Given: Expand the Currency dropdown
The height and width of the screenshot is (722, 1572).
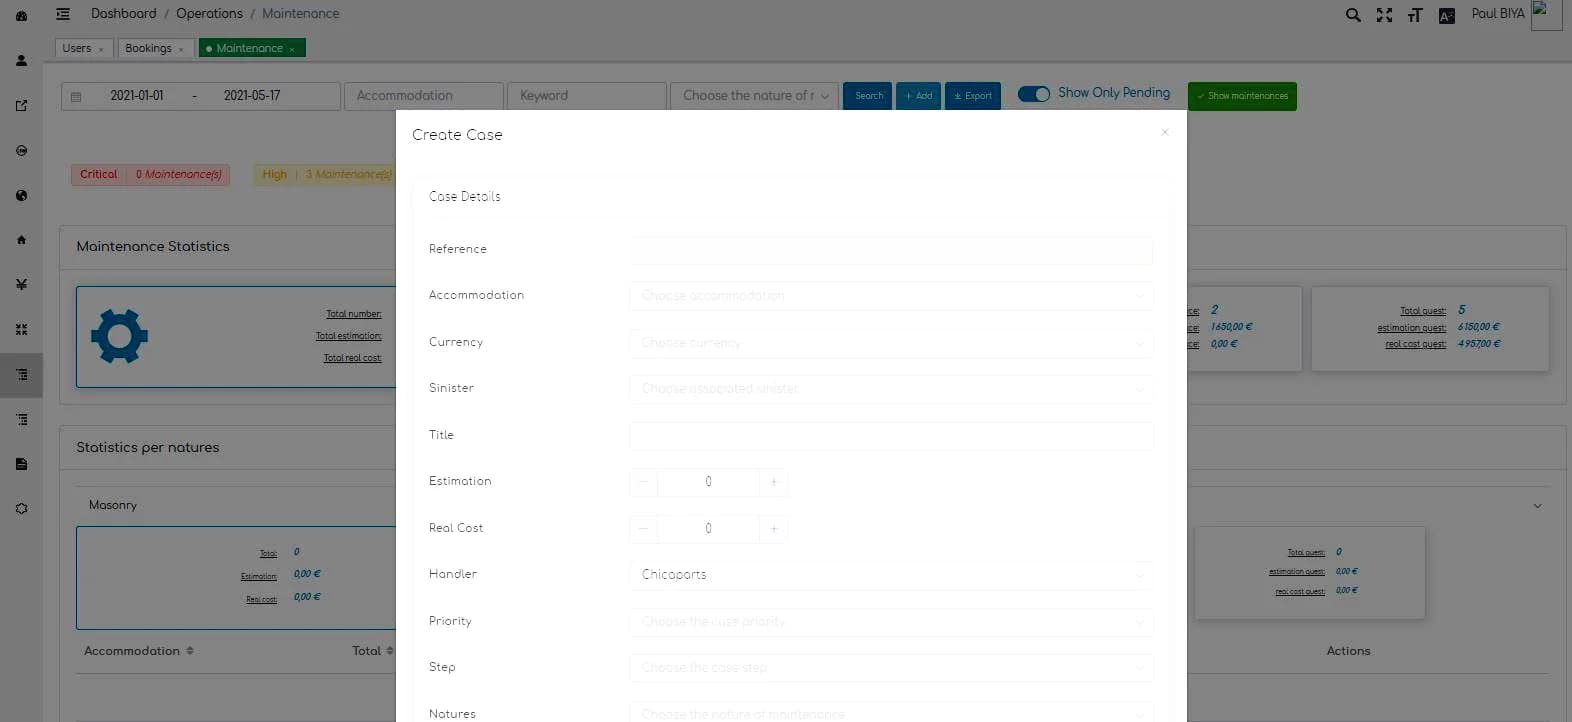Looking at the screenshot, I should (891, 343).
